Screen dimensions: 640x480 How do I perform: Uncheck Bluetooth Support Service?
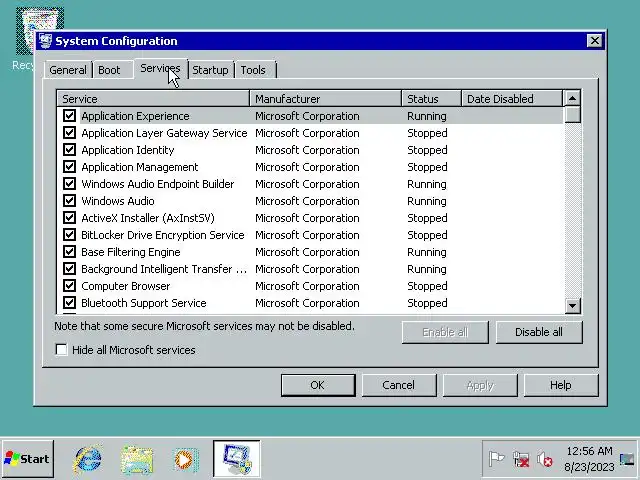(69, 303)
